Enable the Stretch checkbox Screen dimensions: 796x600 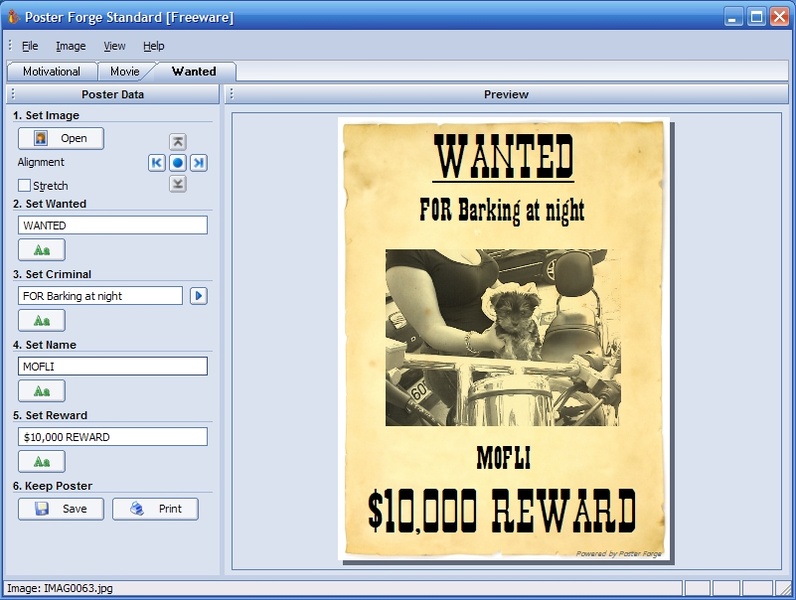(24, 185)
